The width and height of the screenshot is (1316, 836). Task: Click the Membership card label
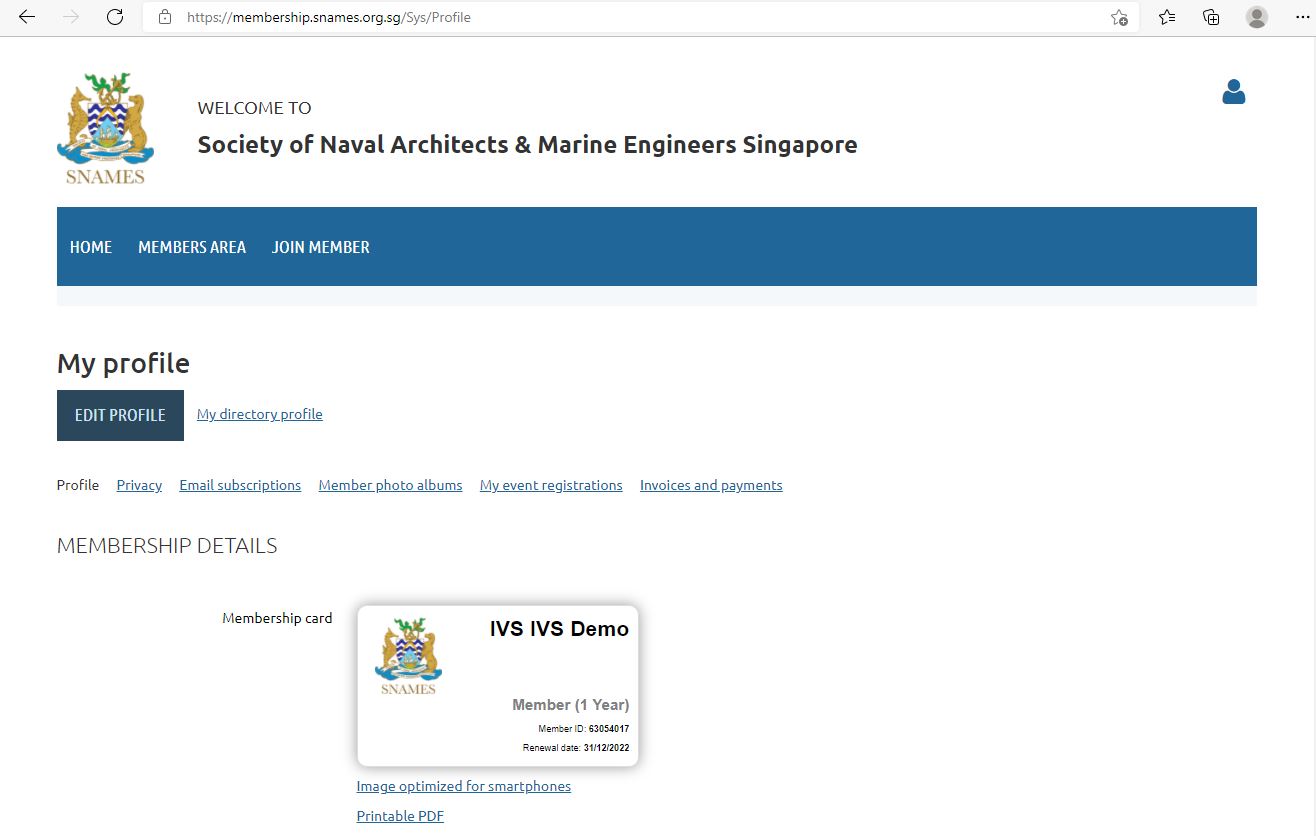(x=277, y=618)
